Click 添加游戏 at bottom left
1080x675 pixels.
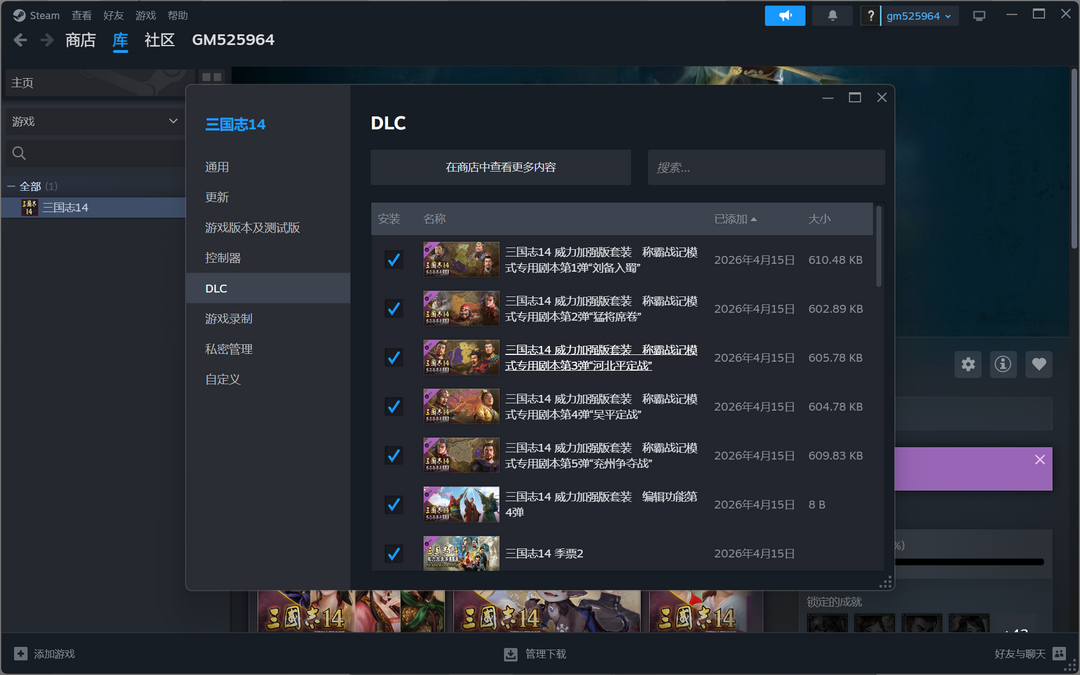pos(45,654)
